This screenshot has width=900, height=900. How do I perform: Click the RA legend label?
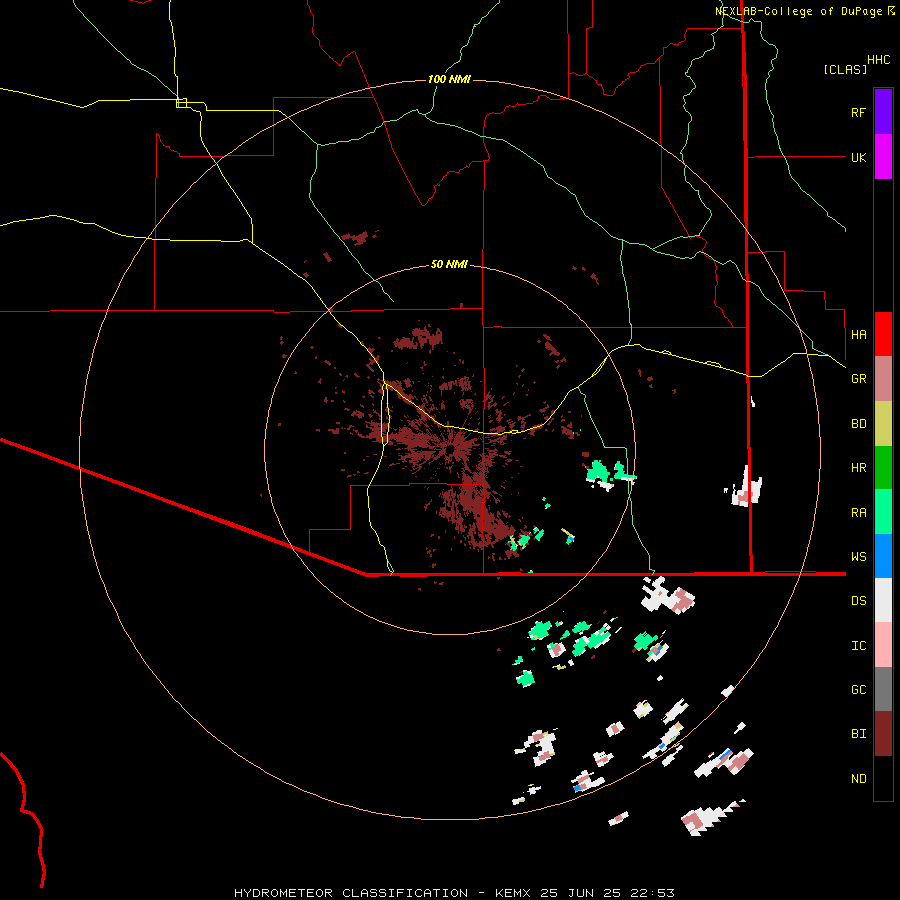pos(858,513)
